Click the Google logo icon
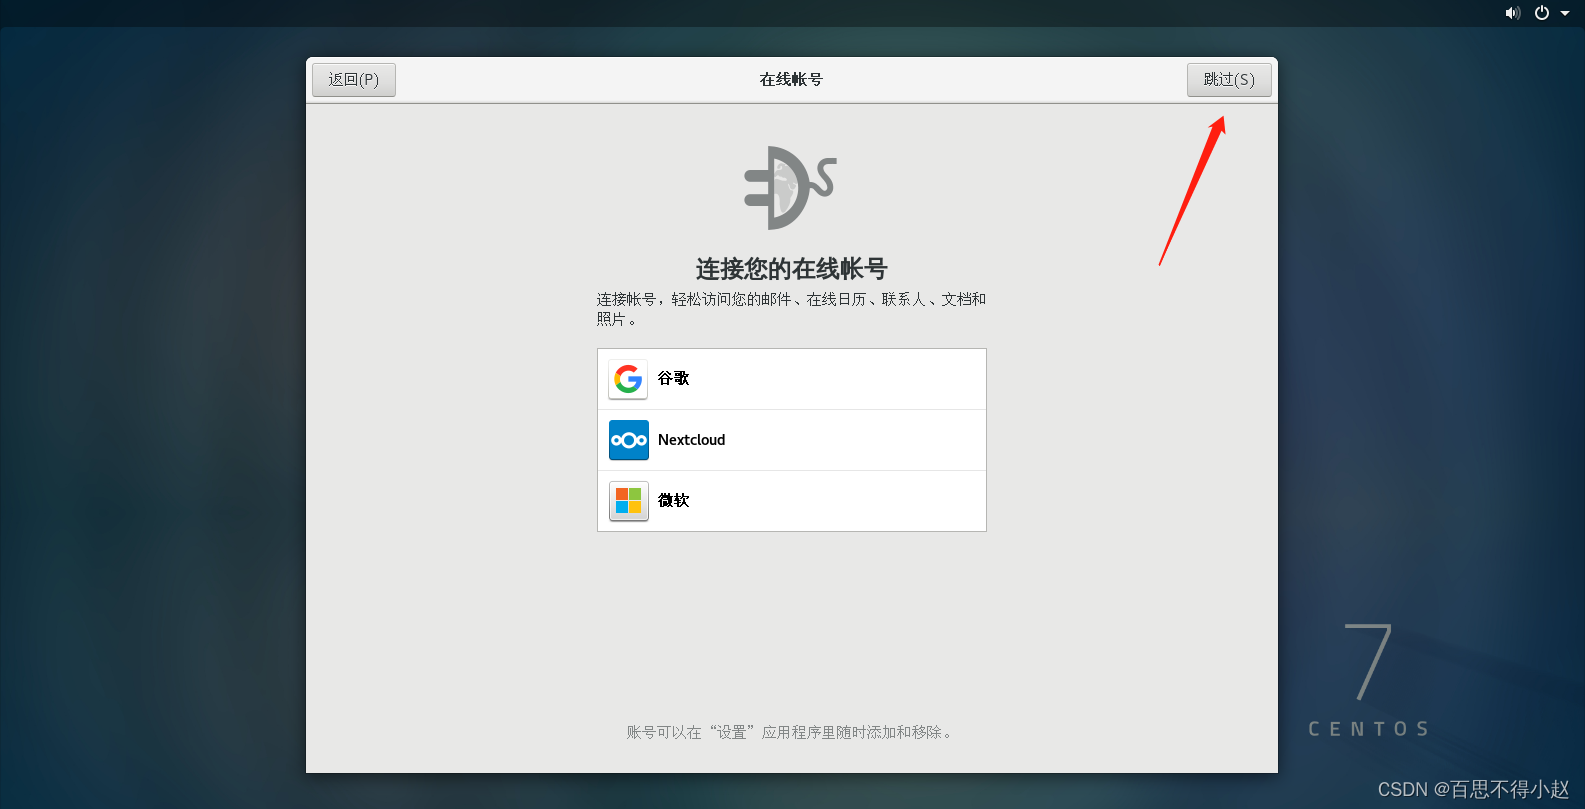Image resolution: width=1585 pixels, height=809 pixels. pyautogui.click(x=628, y=379)
